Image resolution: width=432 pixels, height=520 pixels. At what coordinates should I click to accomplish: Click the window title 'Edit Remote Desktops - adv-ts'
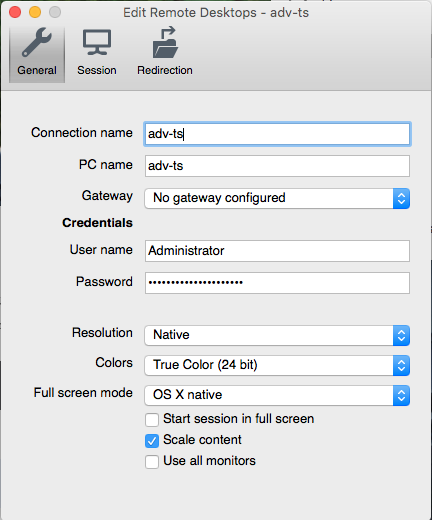click(x=216, y=13)
